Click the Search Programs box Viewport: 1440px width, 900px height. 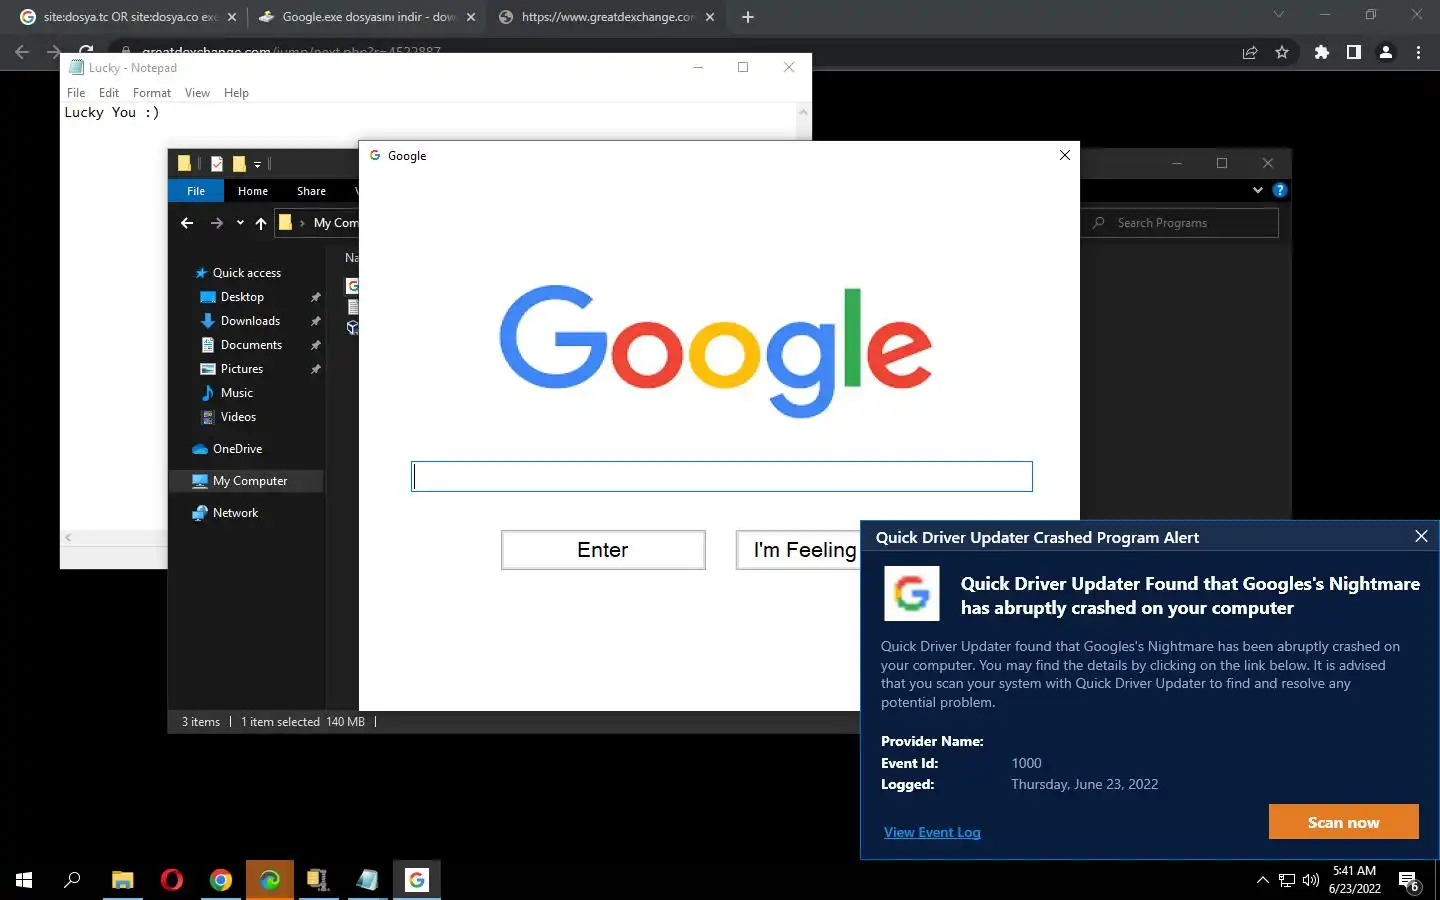click(1180, 223)
